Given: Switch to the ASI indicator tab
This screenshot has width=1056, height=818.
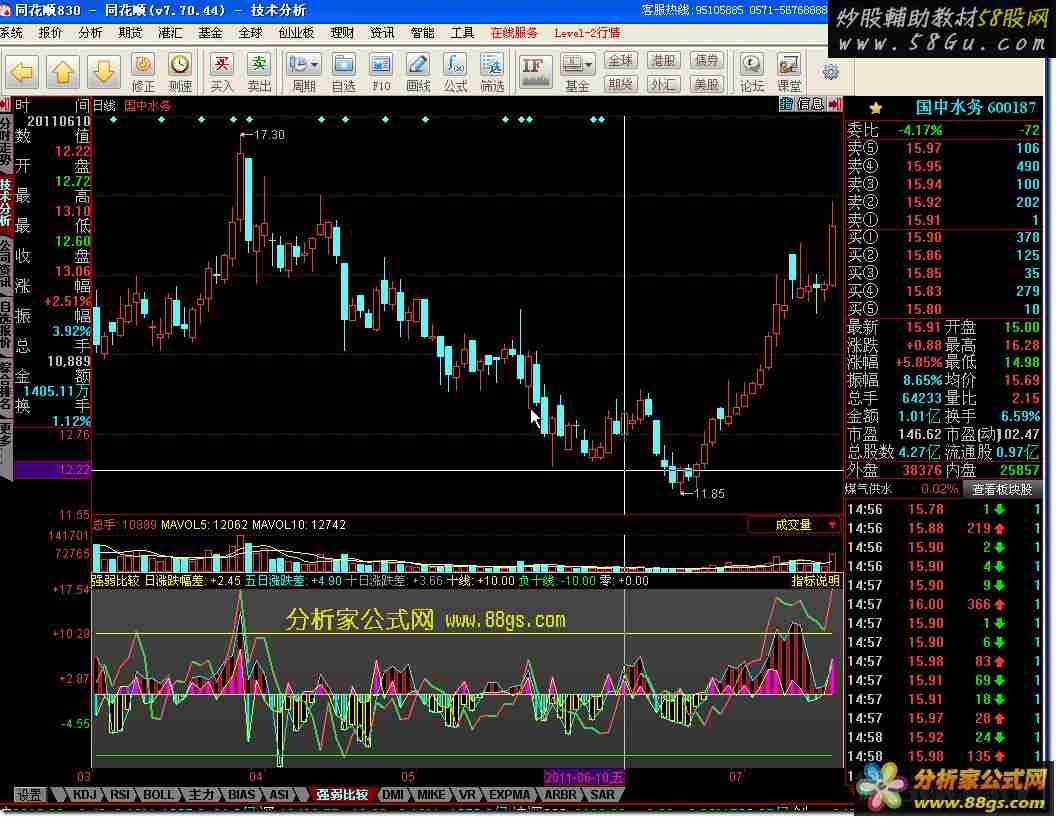Looking at the screenshot, I should click(x=279, y=795).
